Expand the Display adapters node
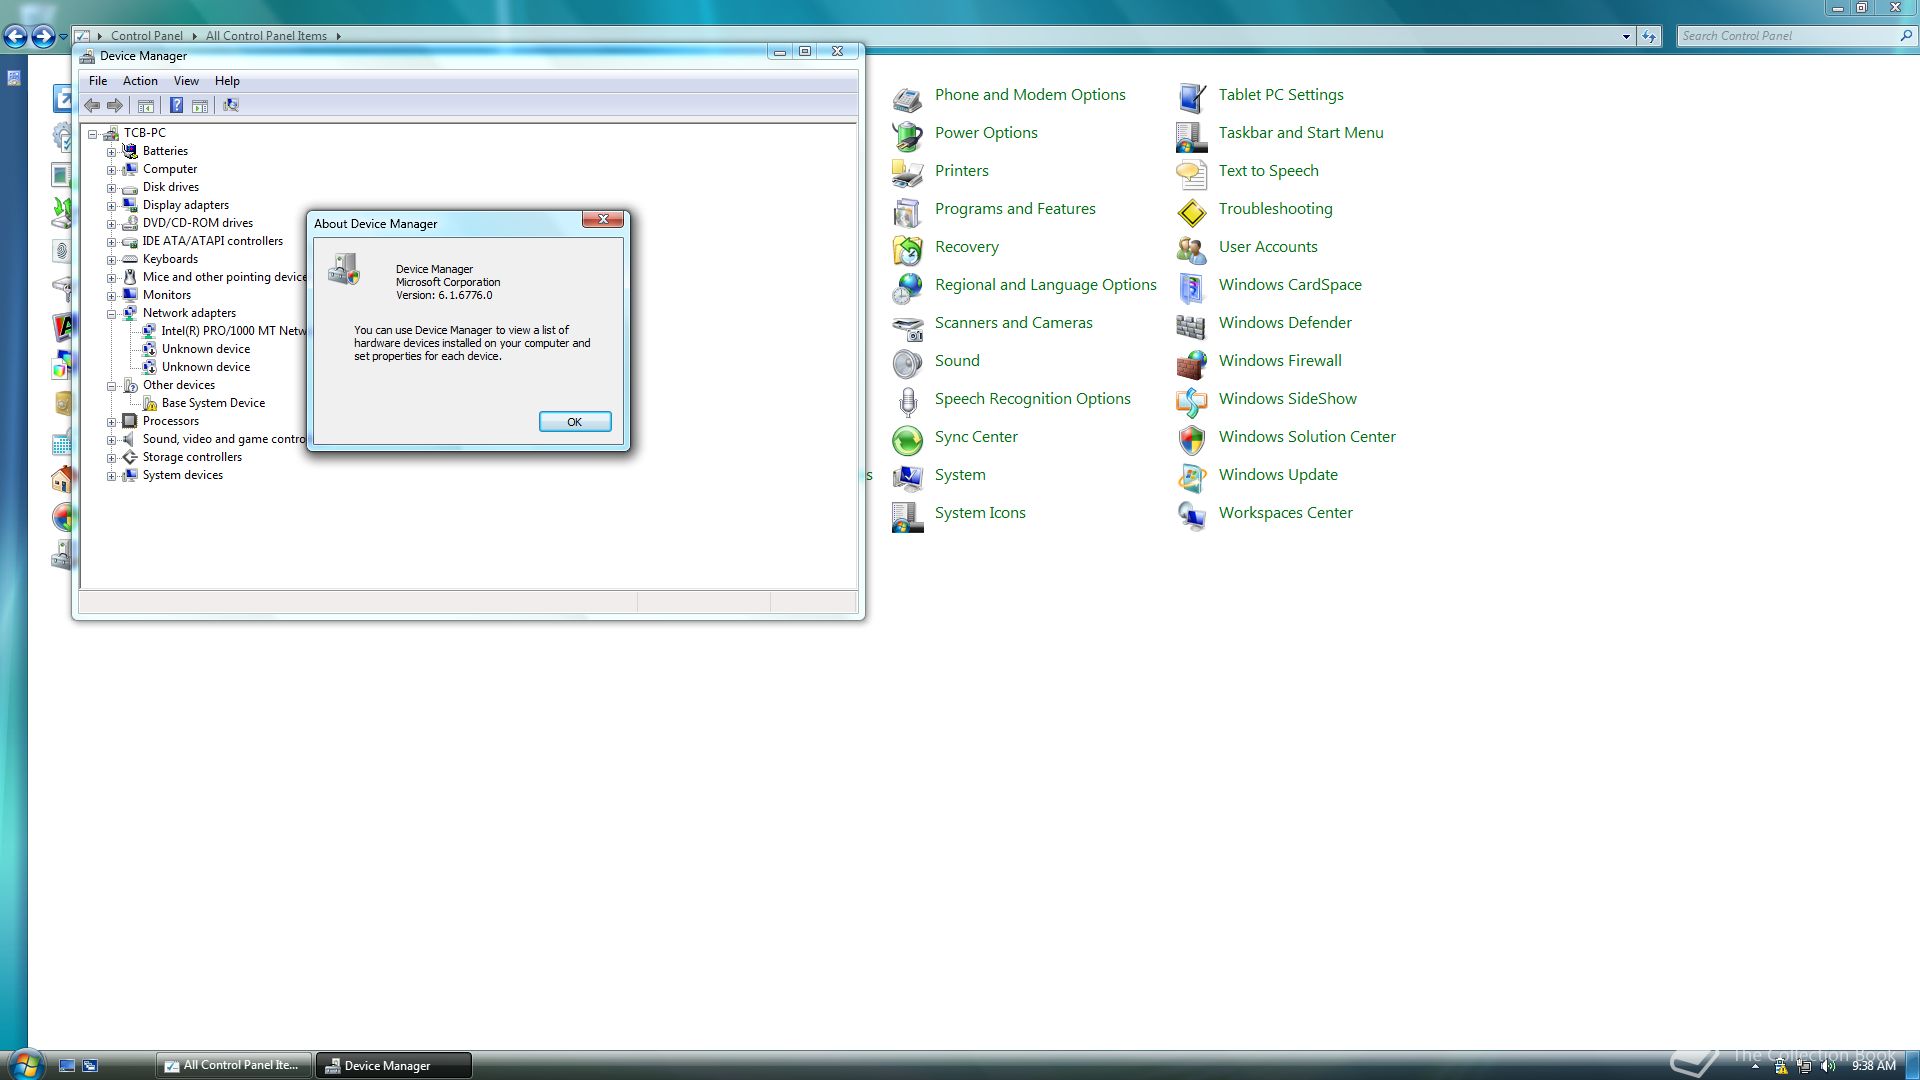1920x1080 pixels. (112, 206)
